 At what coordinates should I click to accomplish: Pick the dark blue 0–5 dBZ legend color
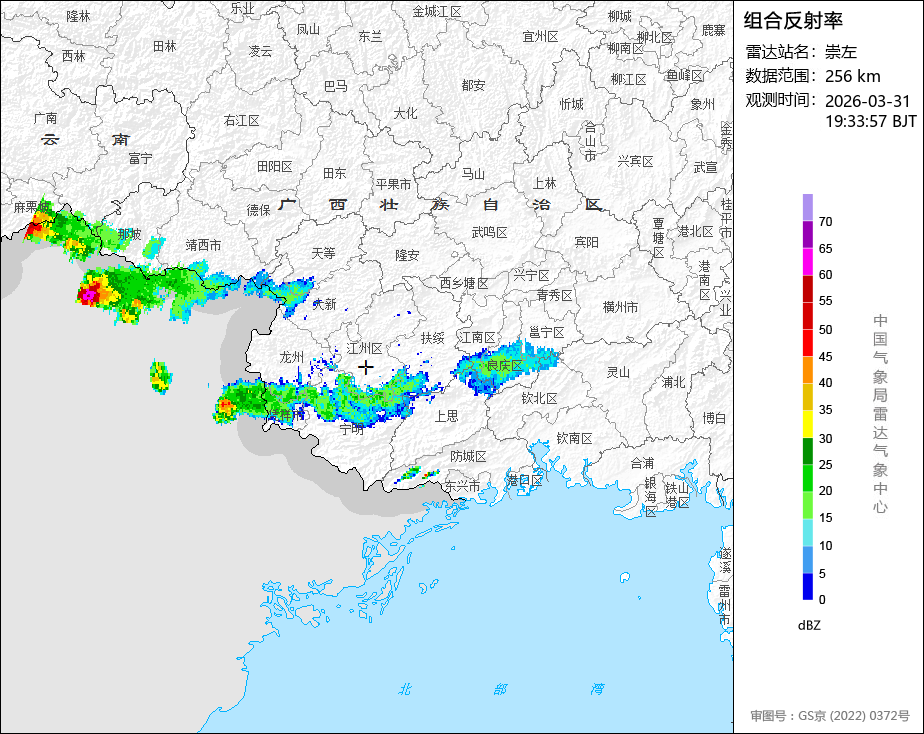[807, 587]
